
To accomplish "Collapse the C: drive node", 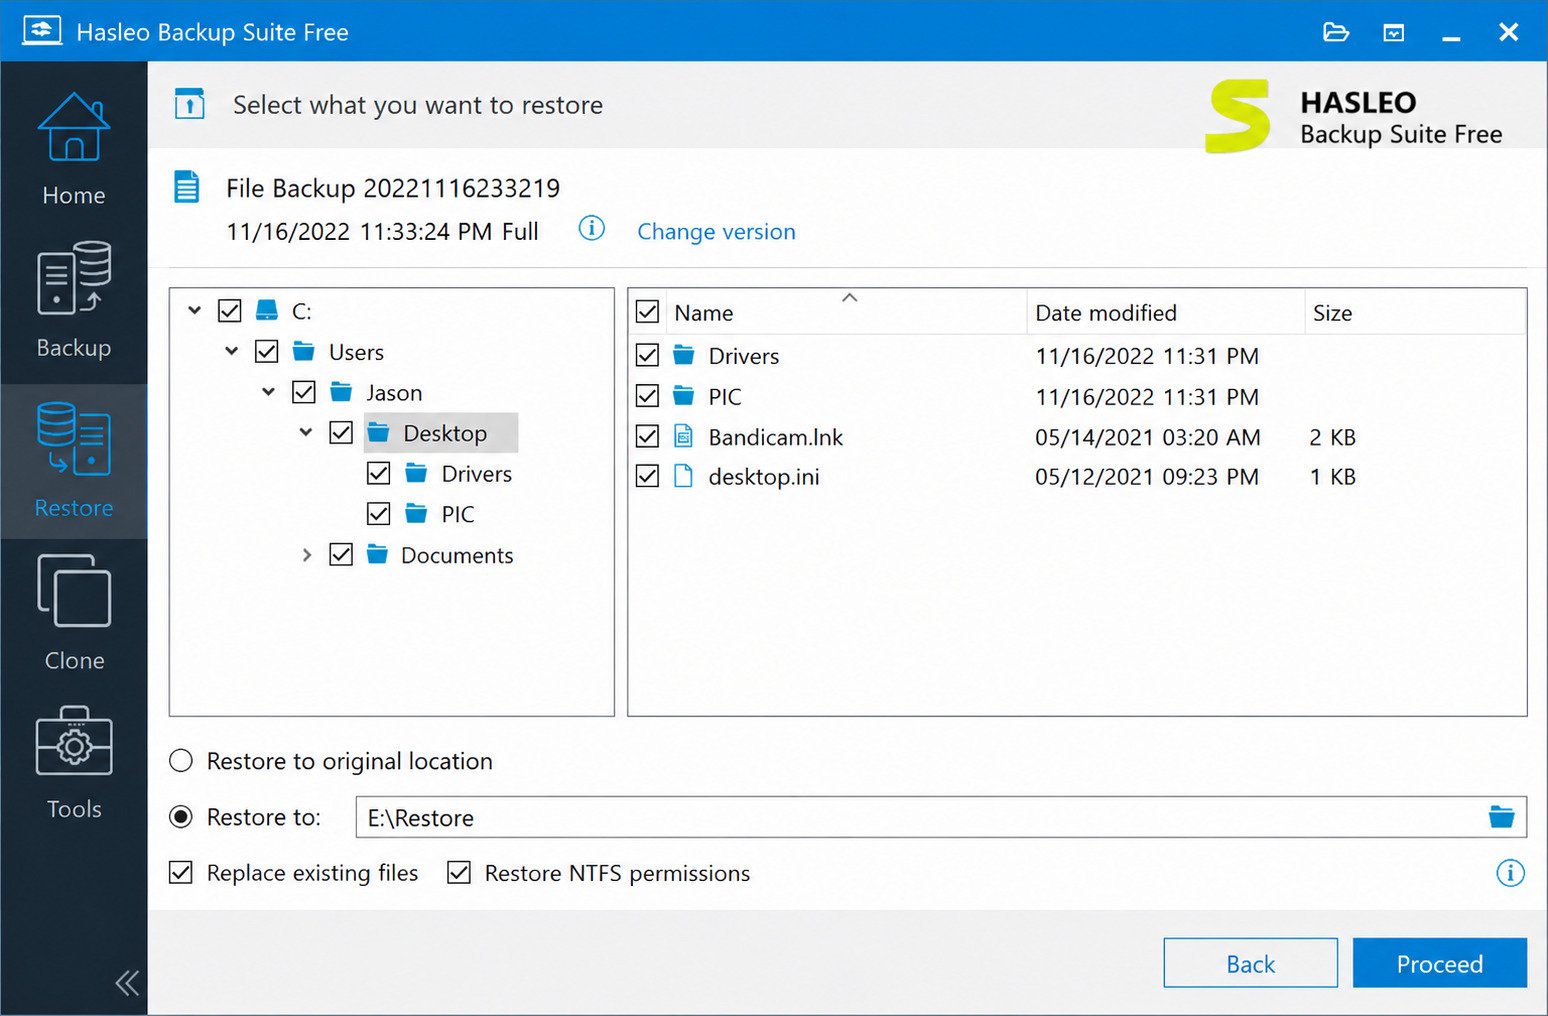I will click(195, 310).
